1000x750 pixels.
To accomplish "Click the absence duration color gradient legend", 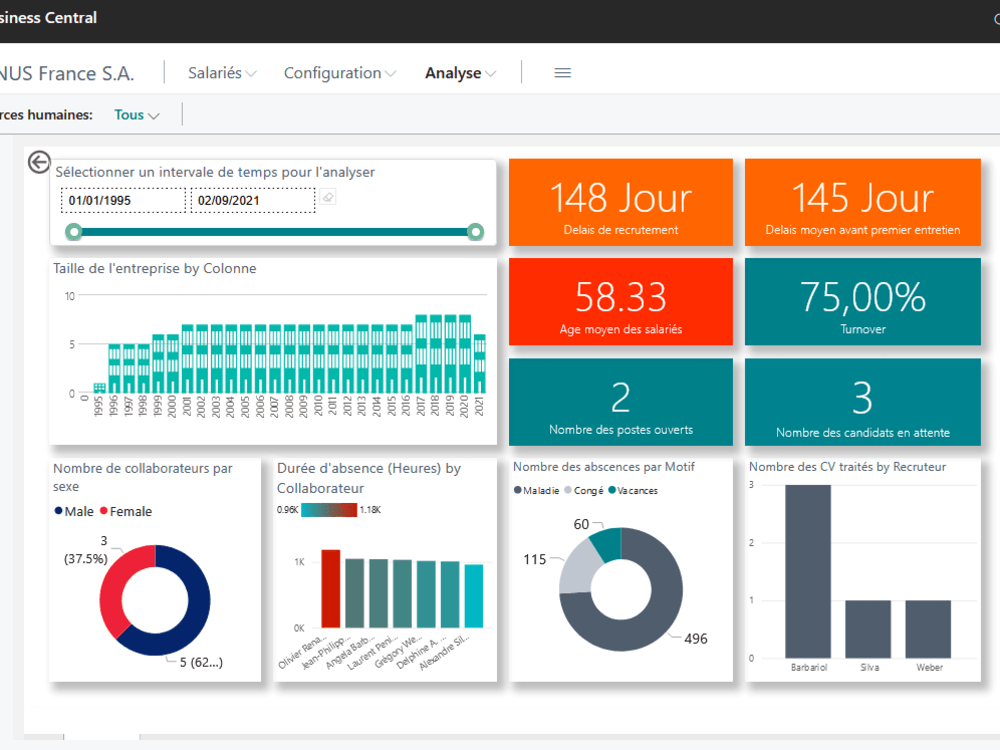I will point(328,510).
